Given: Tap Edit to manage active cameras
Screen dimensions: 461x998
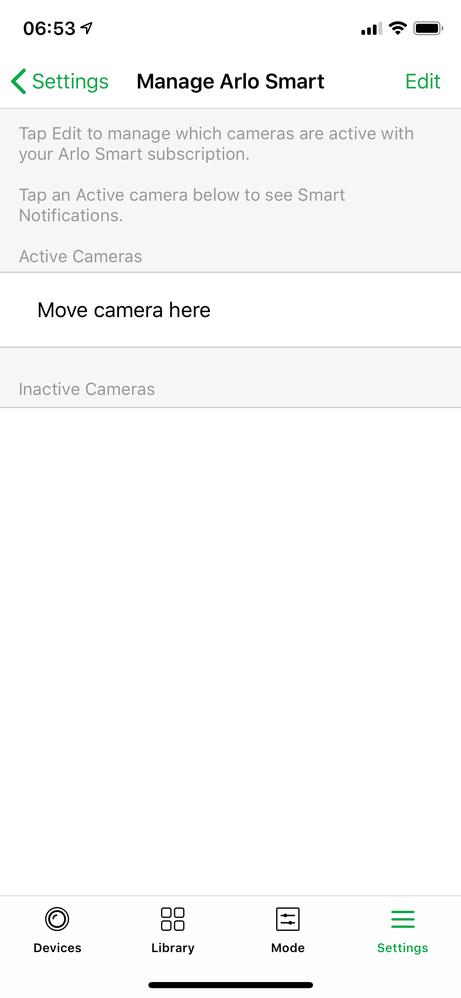Looking at the screenshot, I should click(x=423, y=81).
